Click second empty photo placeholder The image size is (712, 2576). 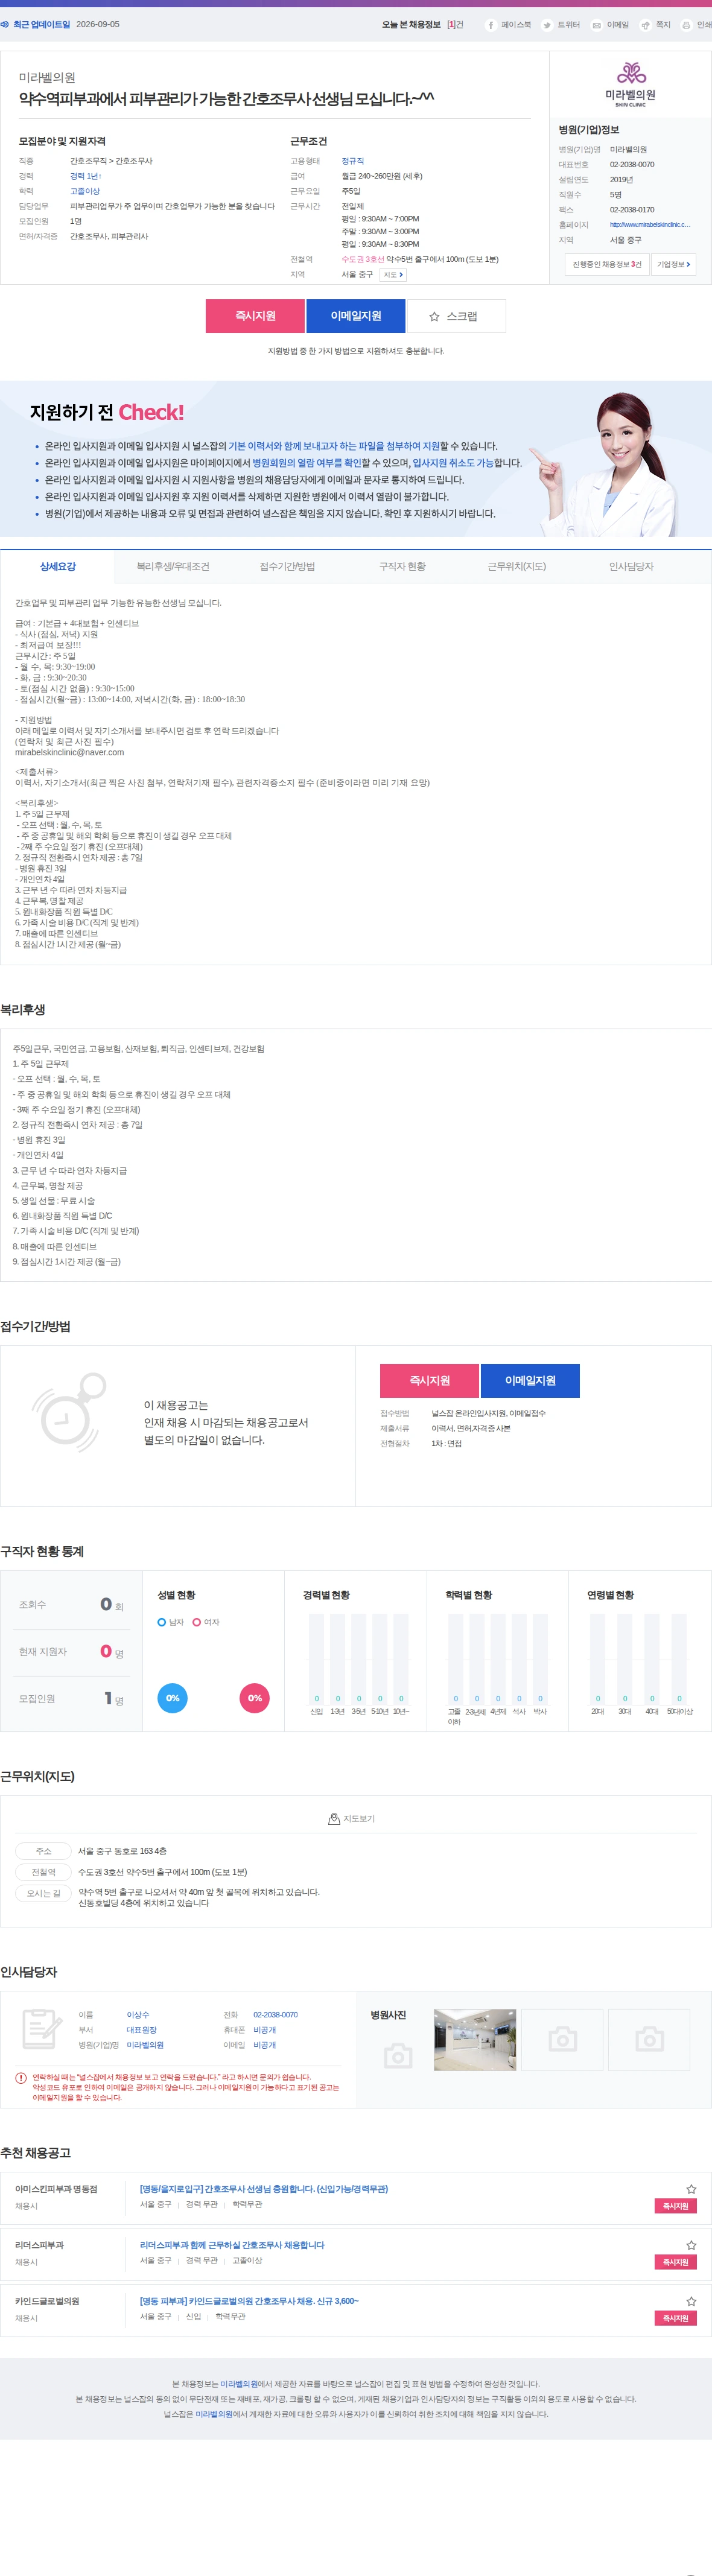click(x=562, y=2039)
